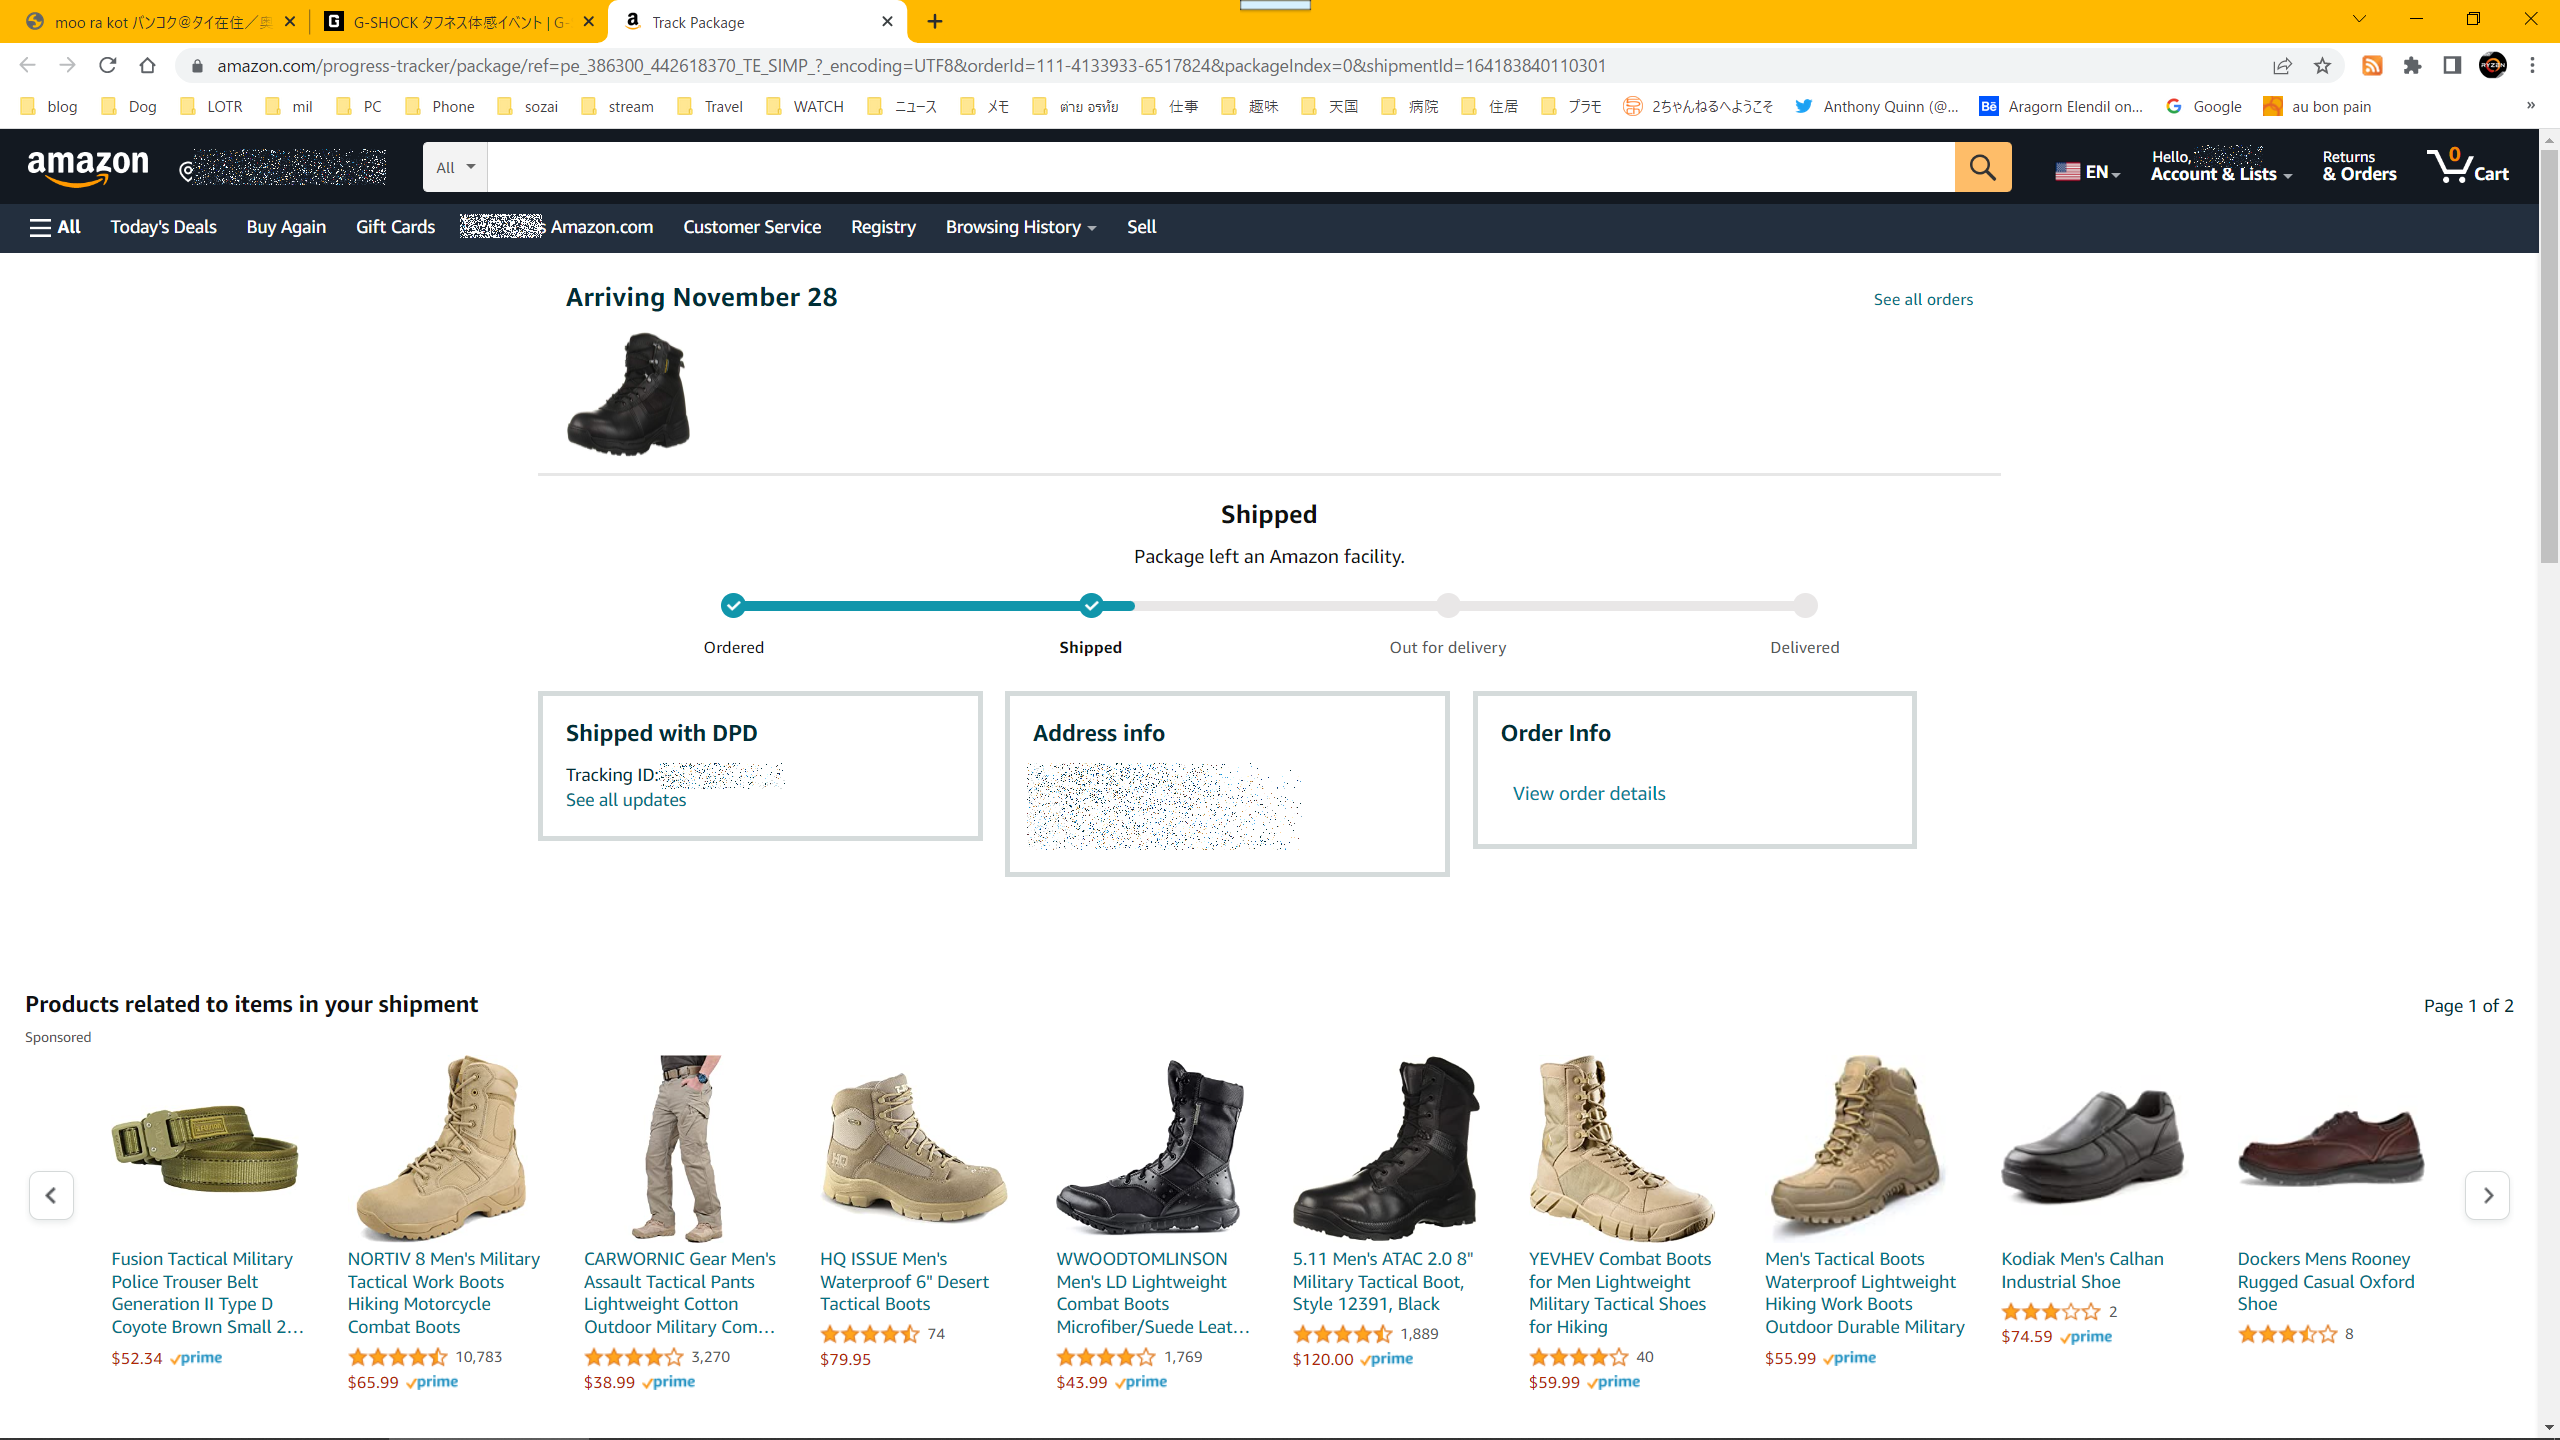The width and height of the screenshot is (2560, 1440).
Task: Open the WATCH bookmark folder
Action: pyautogui.click(x=806, y=106)
